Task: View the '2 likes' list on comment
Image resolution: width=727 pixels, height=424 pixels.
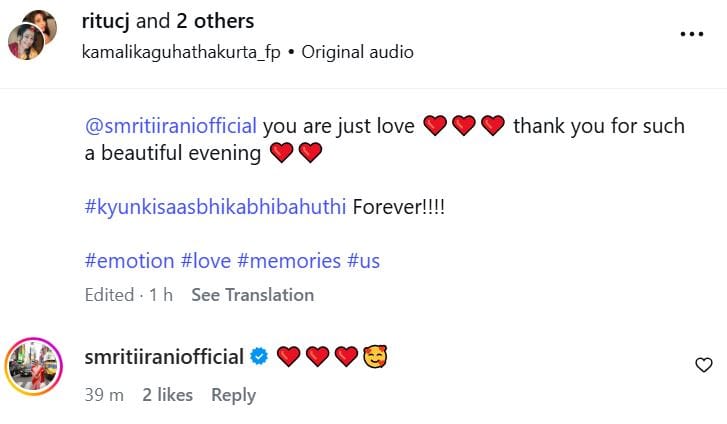Action: (167, 396)
